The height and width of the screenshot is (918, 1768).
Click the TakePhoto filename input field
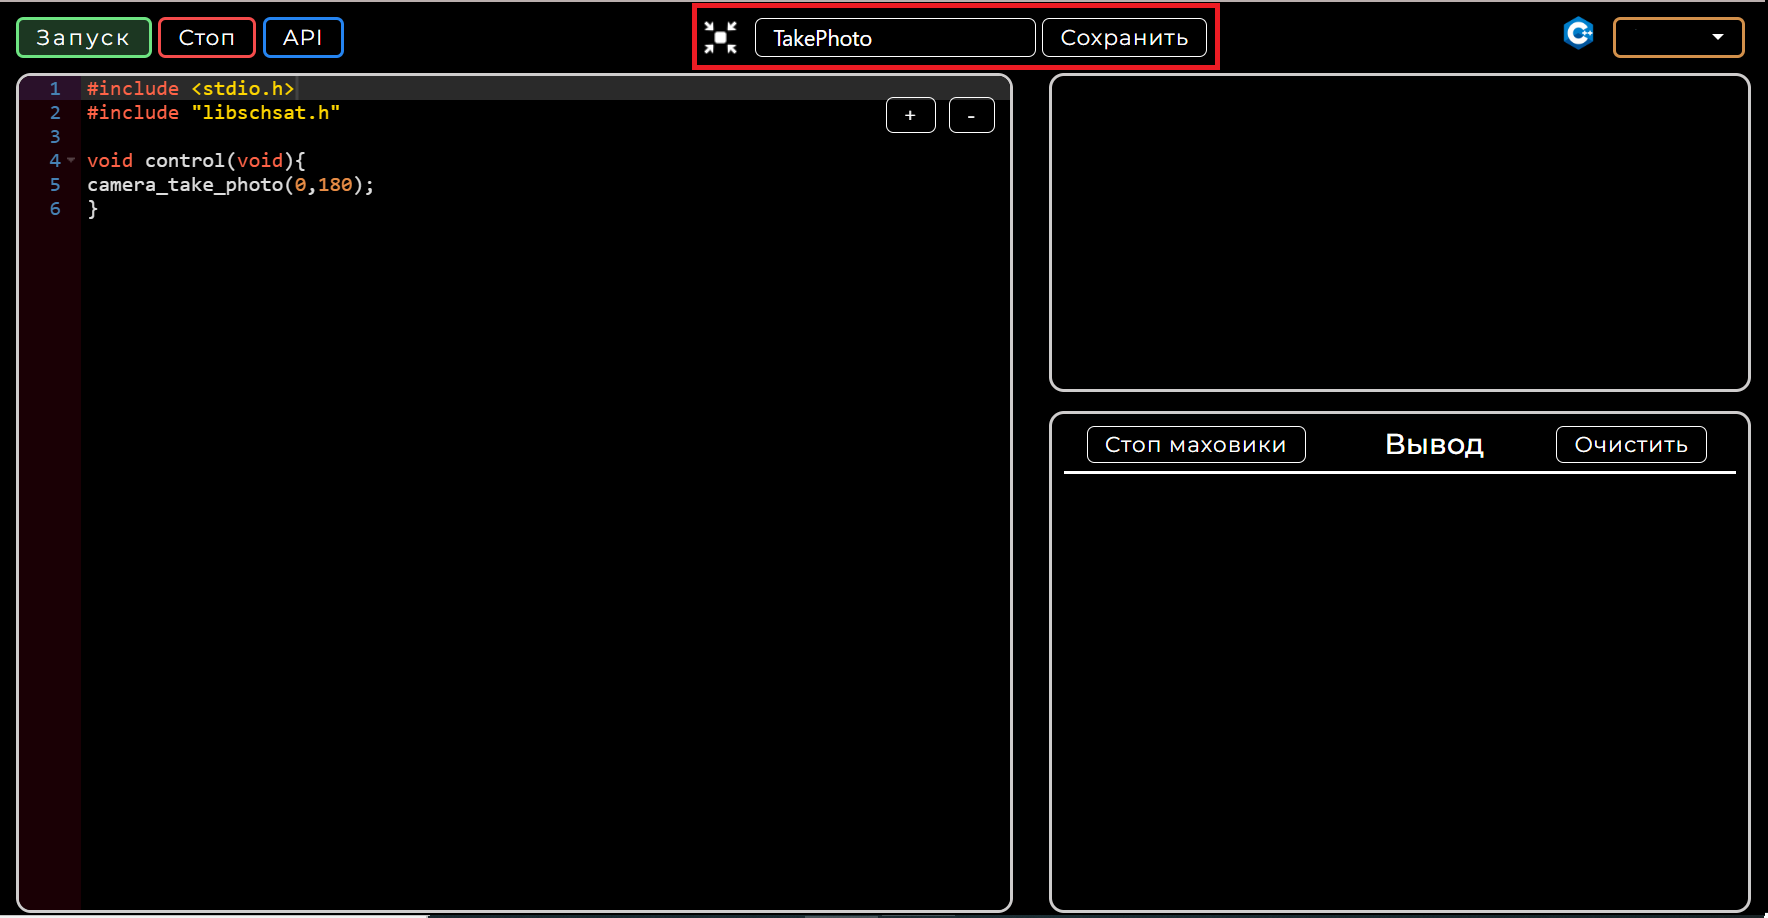pos(895,37)
